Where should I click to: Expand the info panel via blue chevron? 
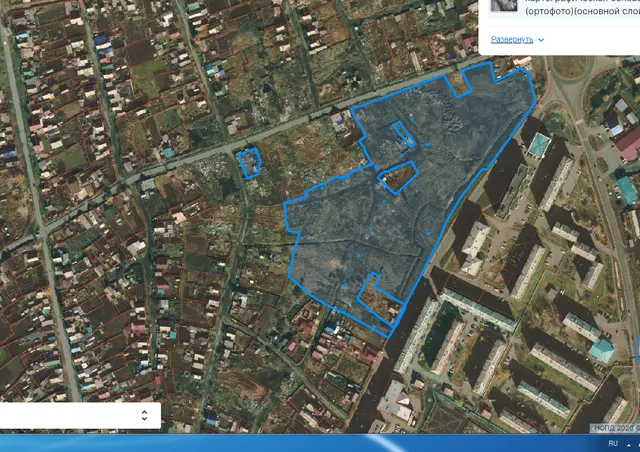541,40
